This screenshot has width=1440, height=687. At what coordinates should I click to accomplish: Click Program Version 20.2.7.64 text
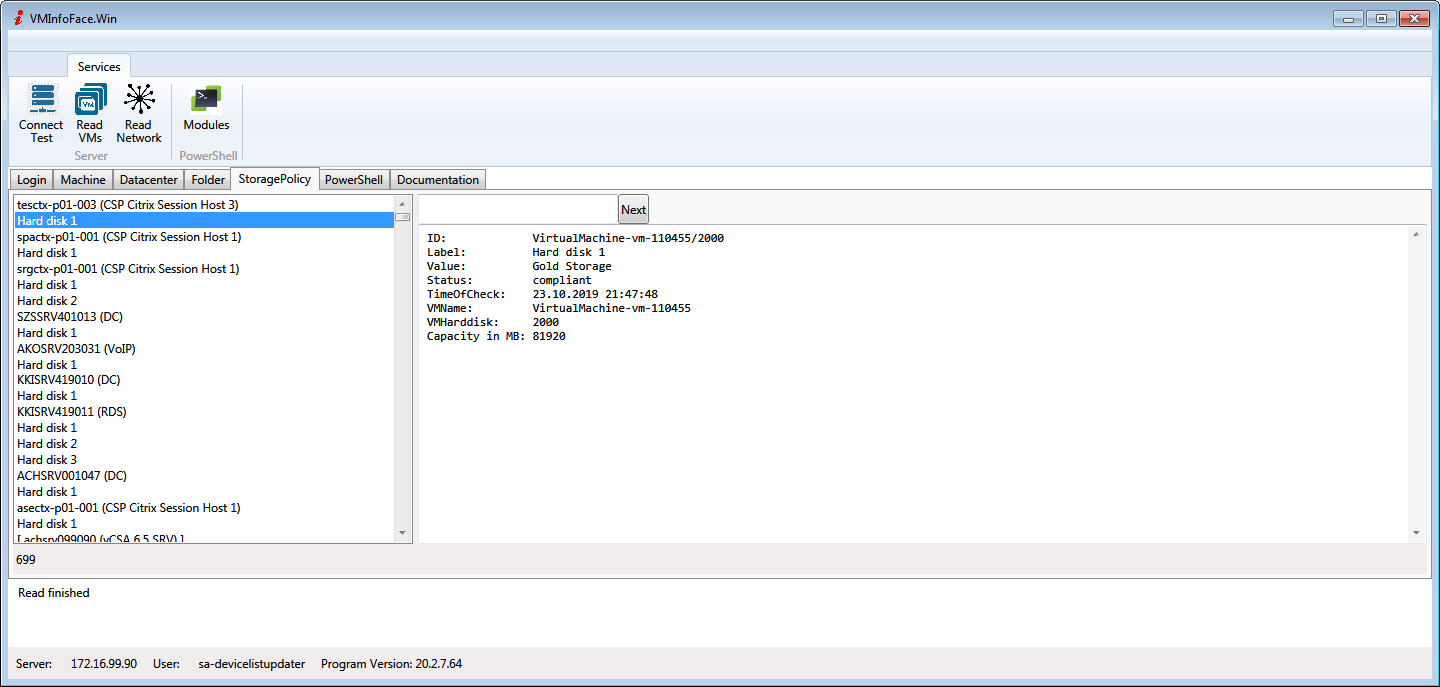391,664
